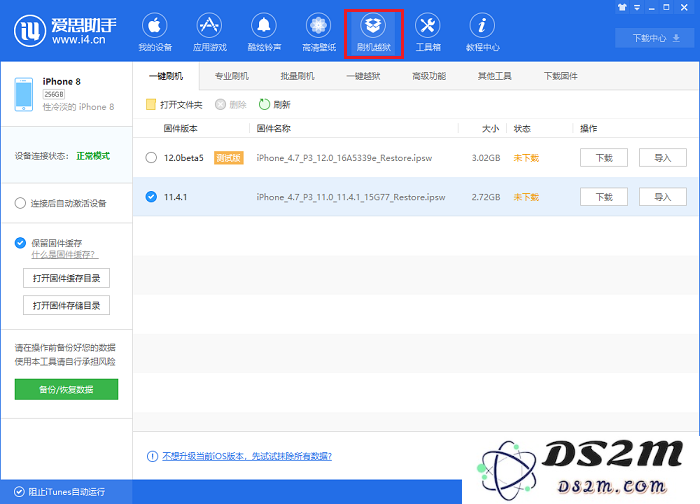The width and height of the screenshot is (700, 504).
Task: Open the 不想升级当前iOS版本 link
Action: pyautogui.click(x=247, y=456)
